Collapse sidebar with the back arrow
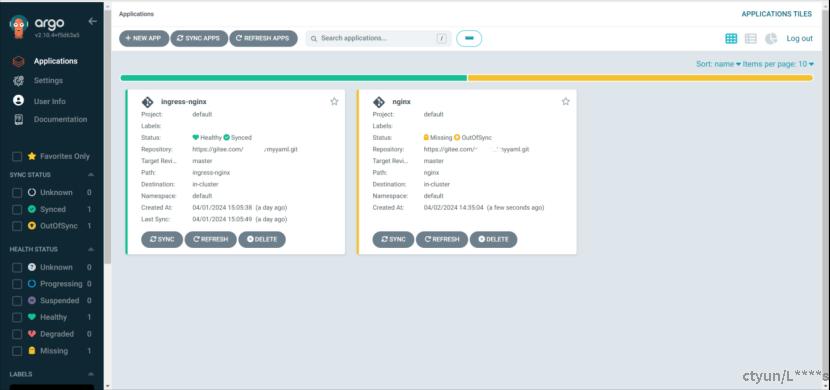Image resolution: width=830 pixels, height=390 pixels. coord(93,21)
